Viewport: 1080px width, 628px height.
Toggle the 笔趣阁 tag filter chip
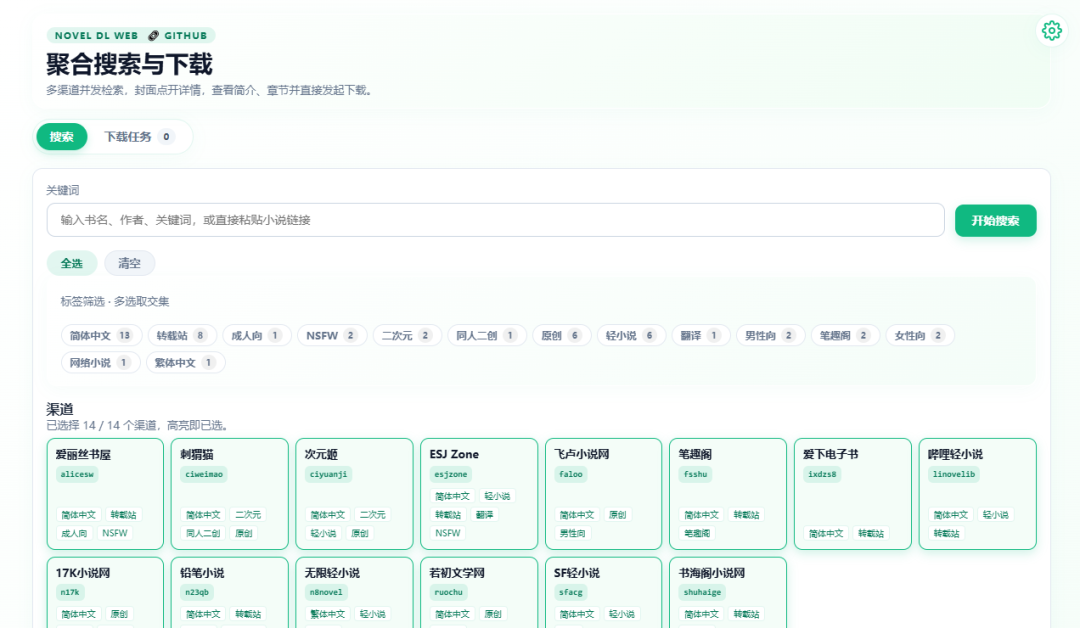pyautogui.click(x=844, y=336)
